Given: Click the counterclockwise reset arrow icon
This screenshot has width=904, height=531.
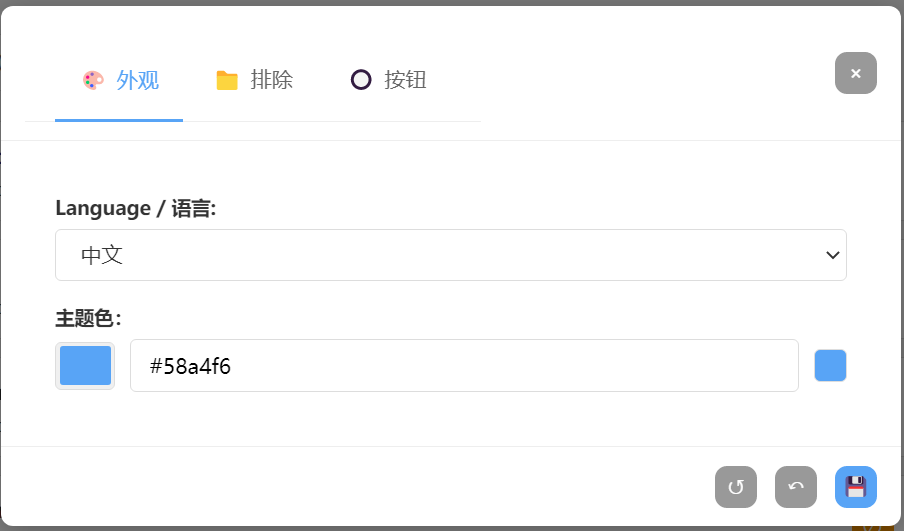Looking at the screenshot, I should pyautogui.click(x=736, y=487).
